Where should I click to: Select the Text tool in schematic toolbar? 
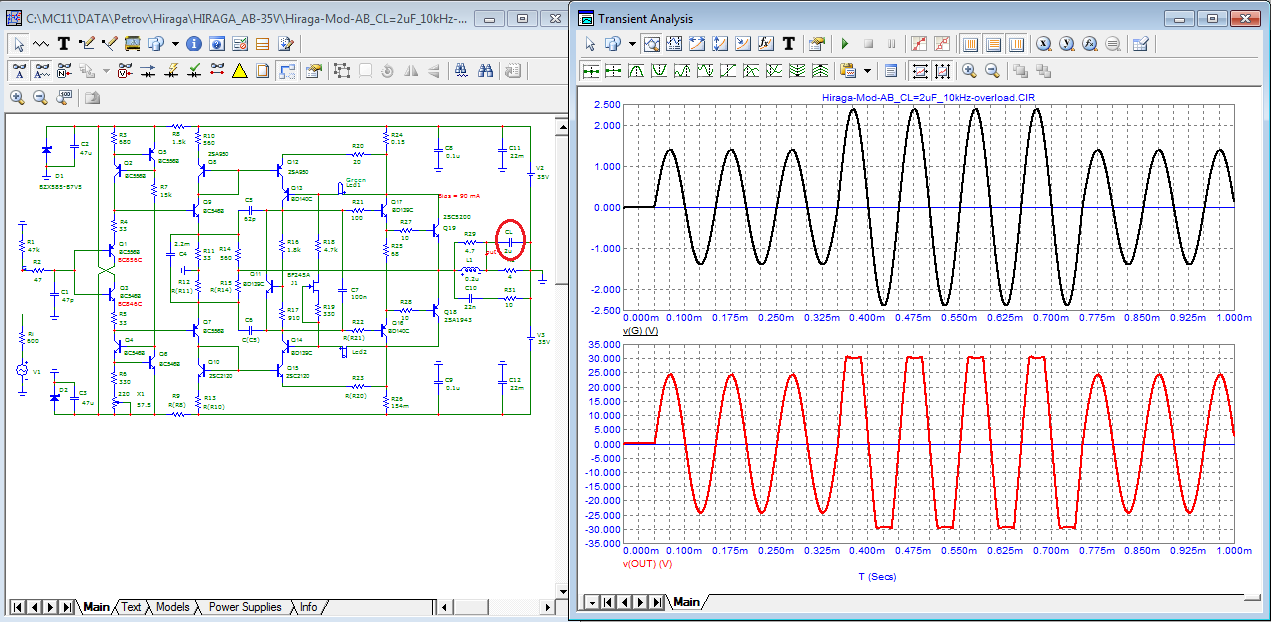click(63, 44)
